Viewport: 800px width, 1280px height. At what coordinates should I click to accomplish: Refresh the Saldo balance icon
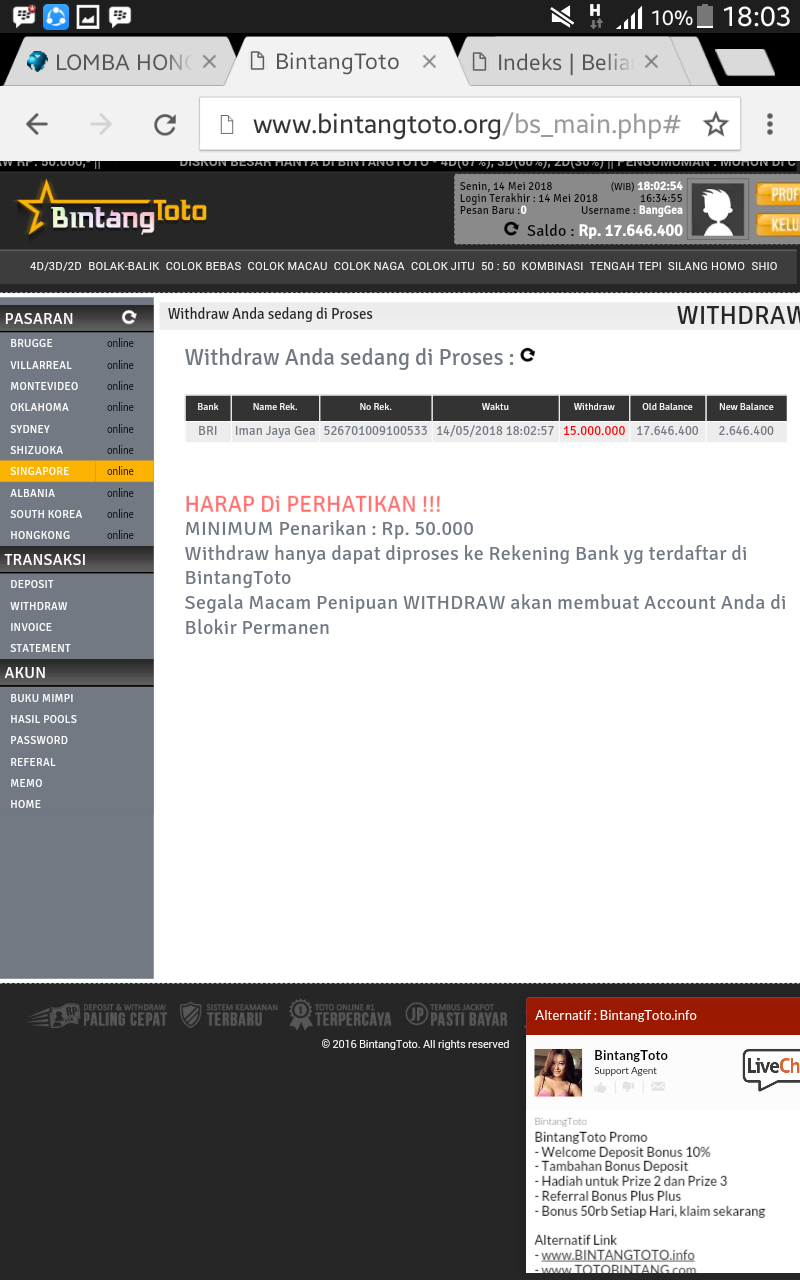511,229
